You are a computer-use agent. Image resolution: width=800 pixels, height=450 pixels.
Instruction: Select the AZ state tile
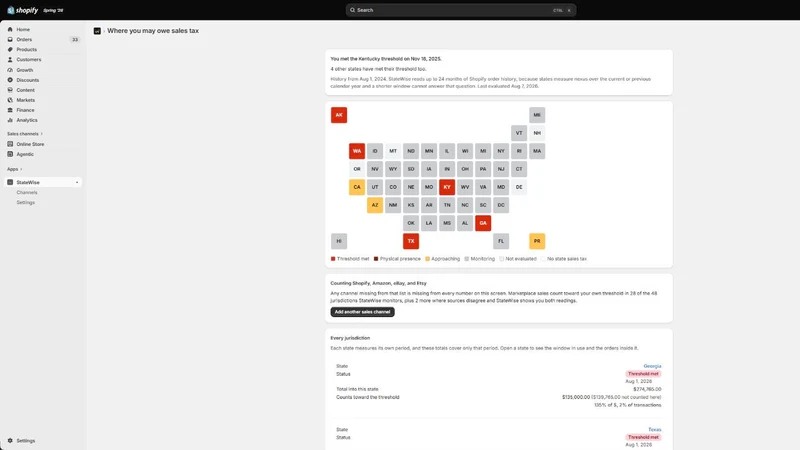[x=375, y=205]
